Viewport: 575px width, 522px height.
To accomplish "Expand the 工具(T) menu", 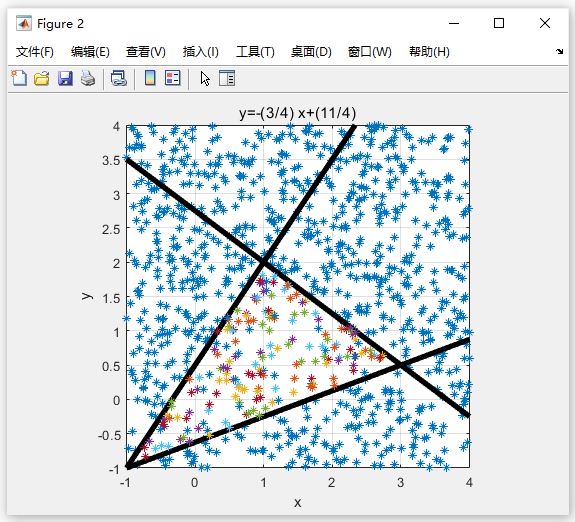I will click(255, 52).
